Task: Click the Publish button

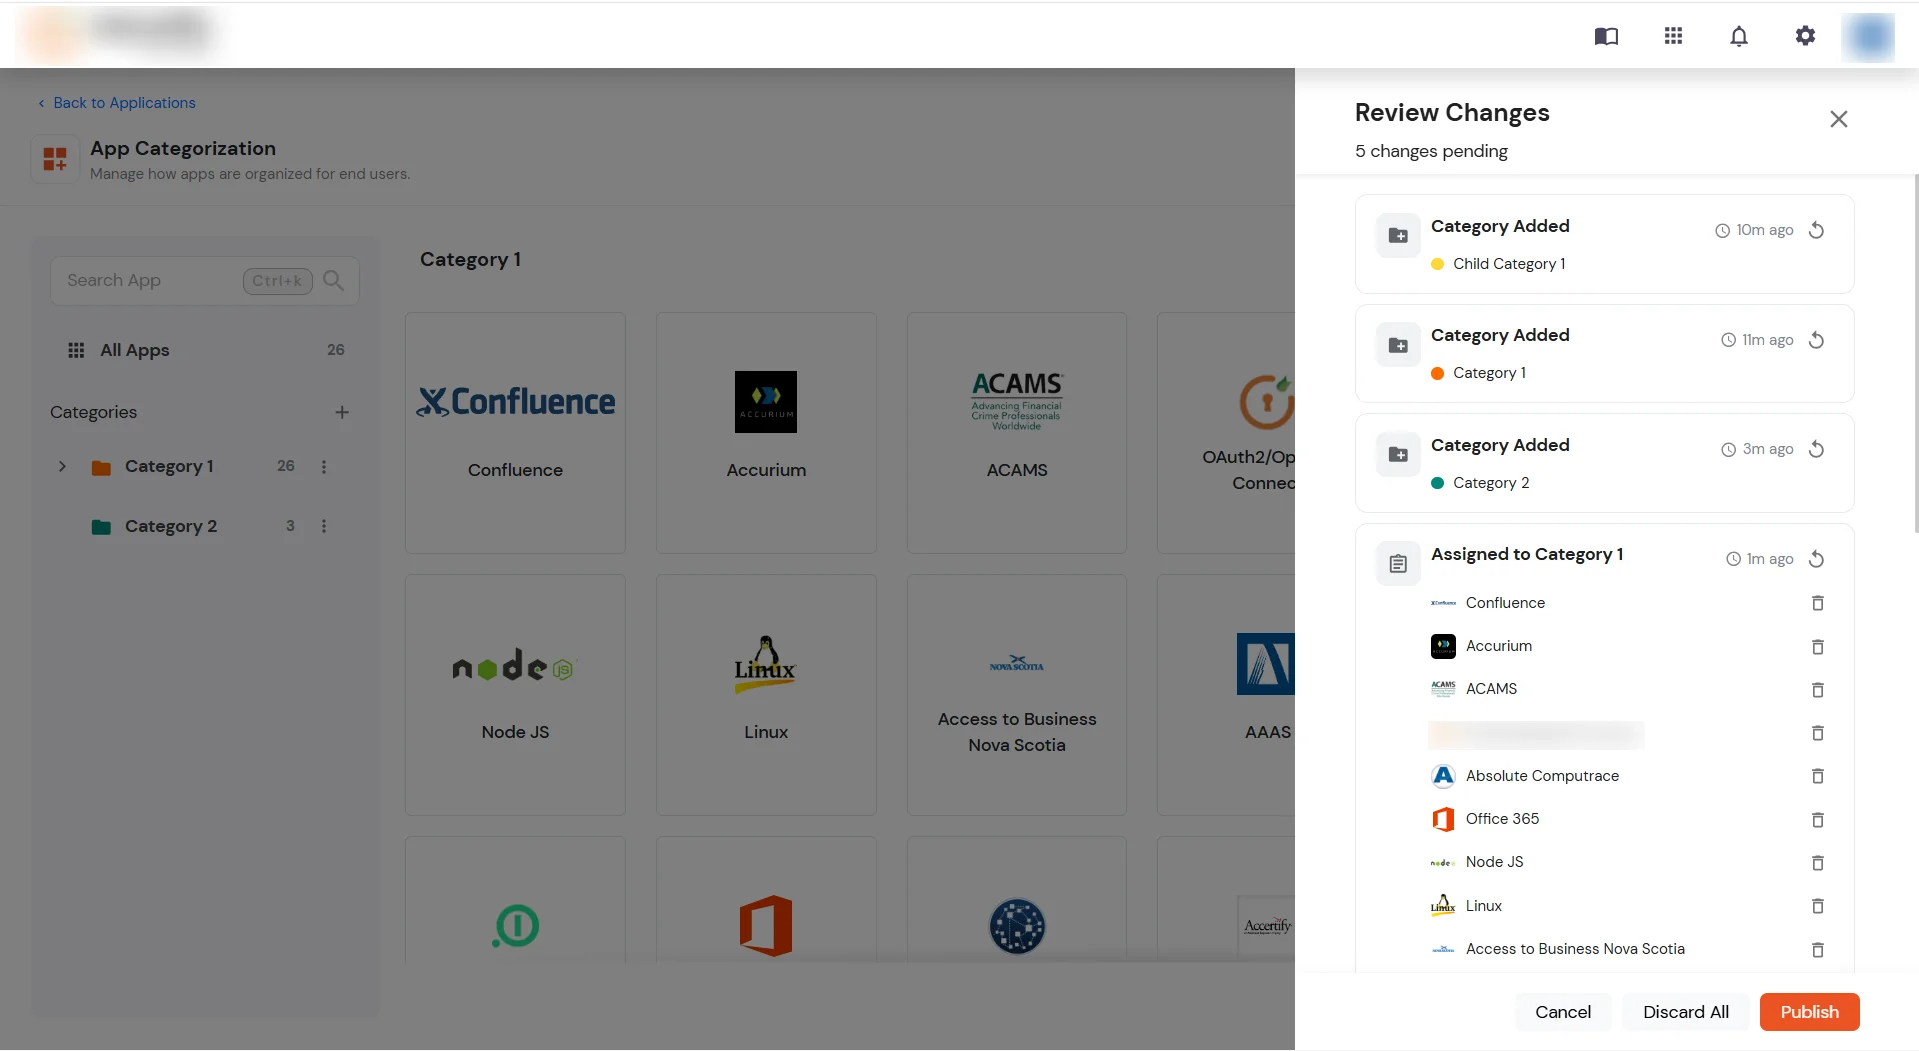Action: pos(1809,1012)
